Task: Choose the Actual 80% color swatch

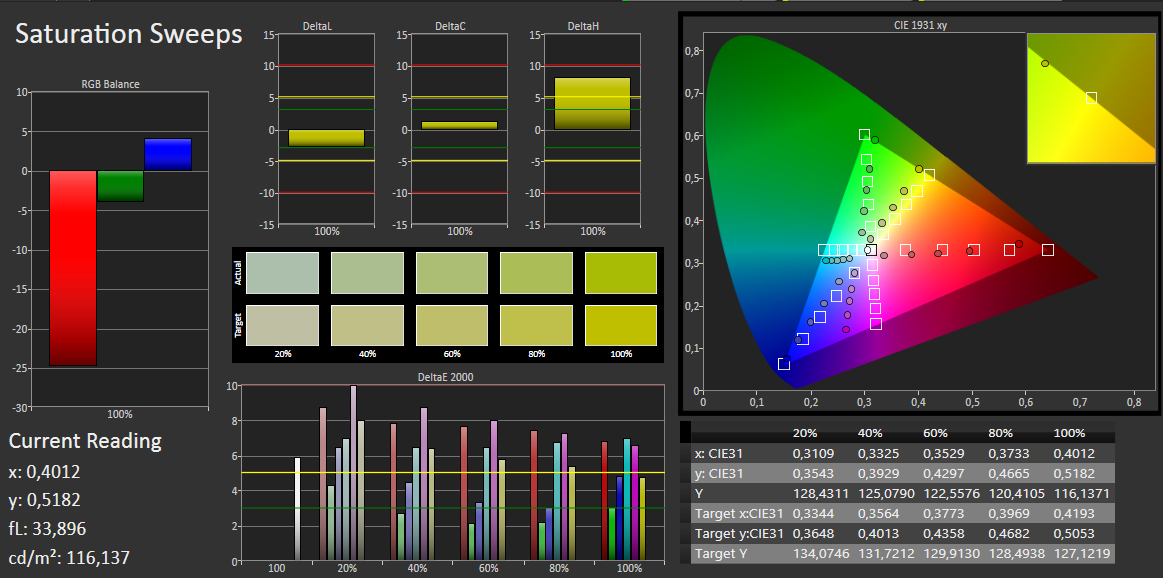Action: [x=536, y=273]
